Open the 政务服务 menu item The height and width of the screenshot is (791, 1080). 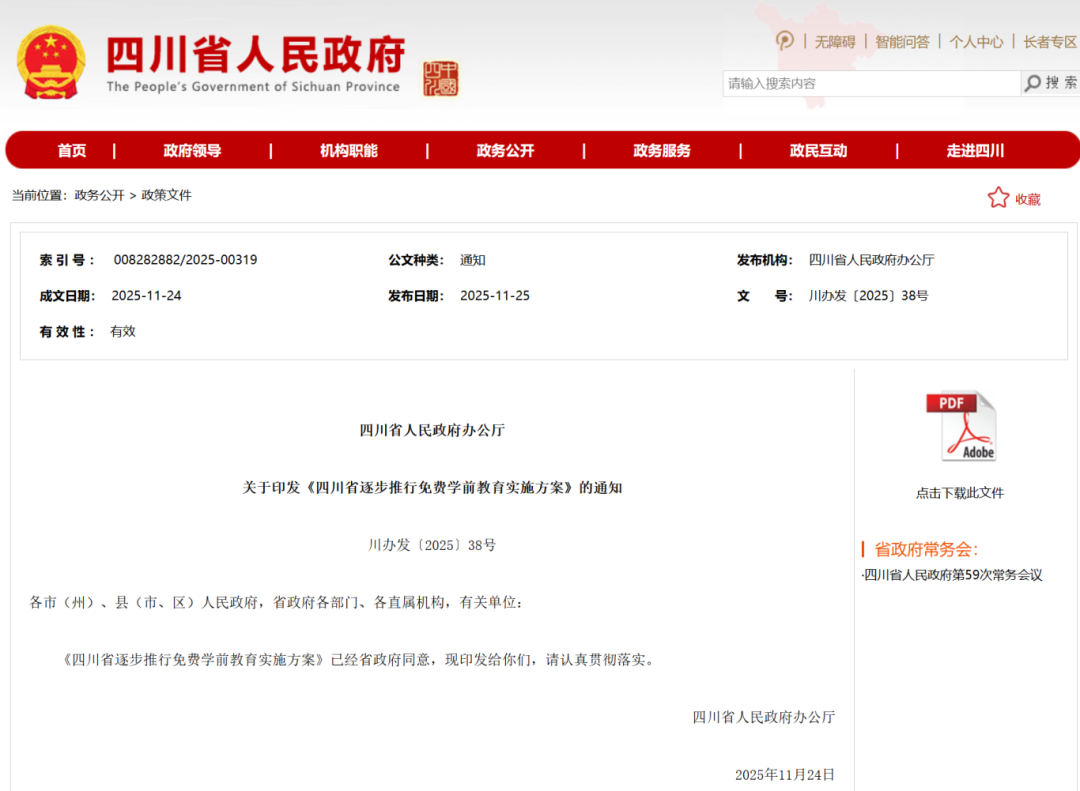pos(662,151)
